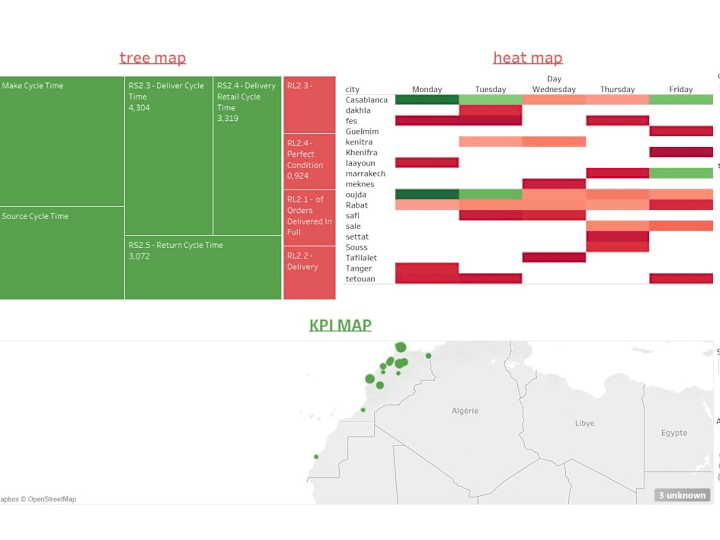
Task: Select the Make Cycle Time treemap tile
Action: (62, 141)
